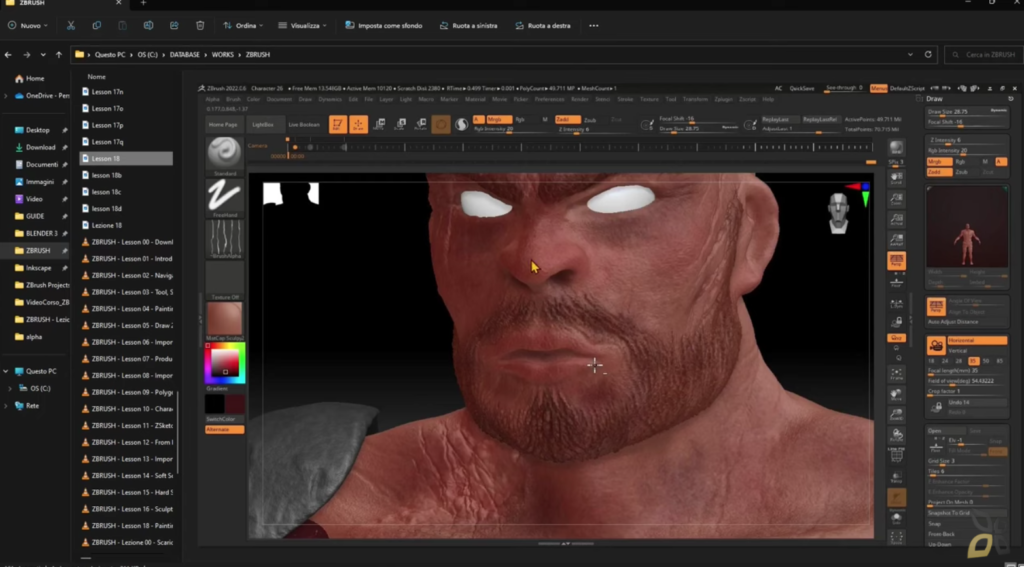Open Explorer's three-dot more options menu
Screen dimensions: 1024x567
[594, 25]
